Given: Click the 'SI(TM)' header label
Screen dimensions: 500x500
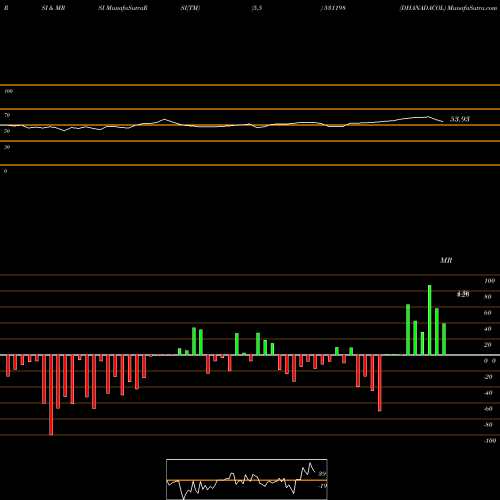Looking at the screenshot, I should [190, 8].
